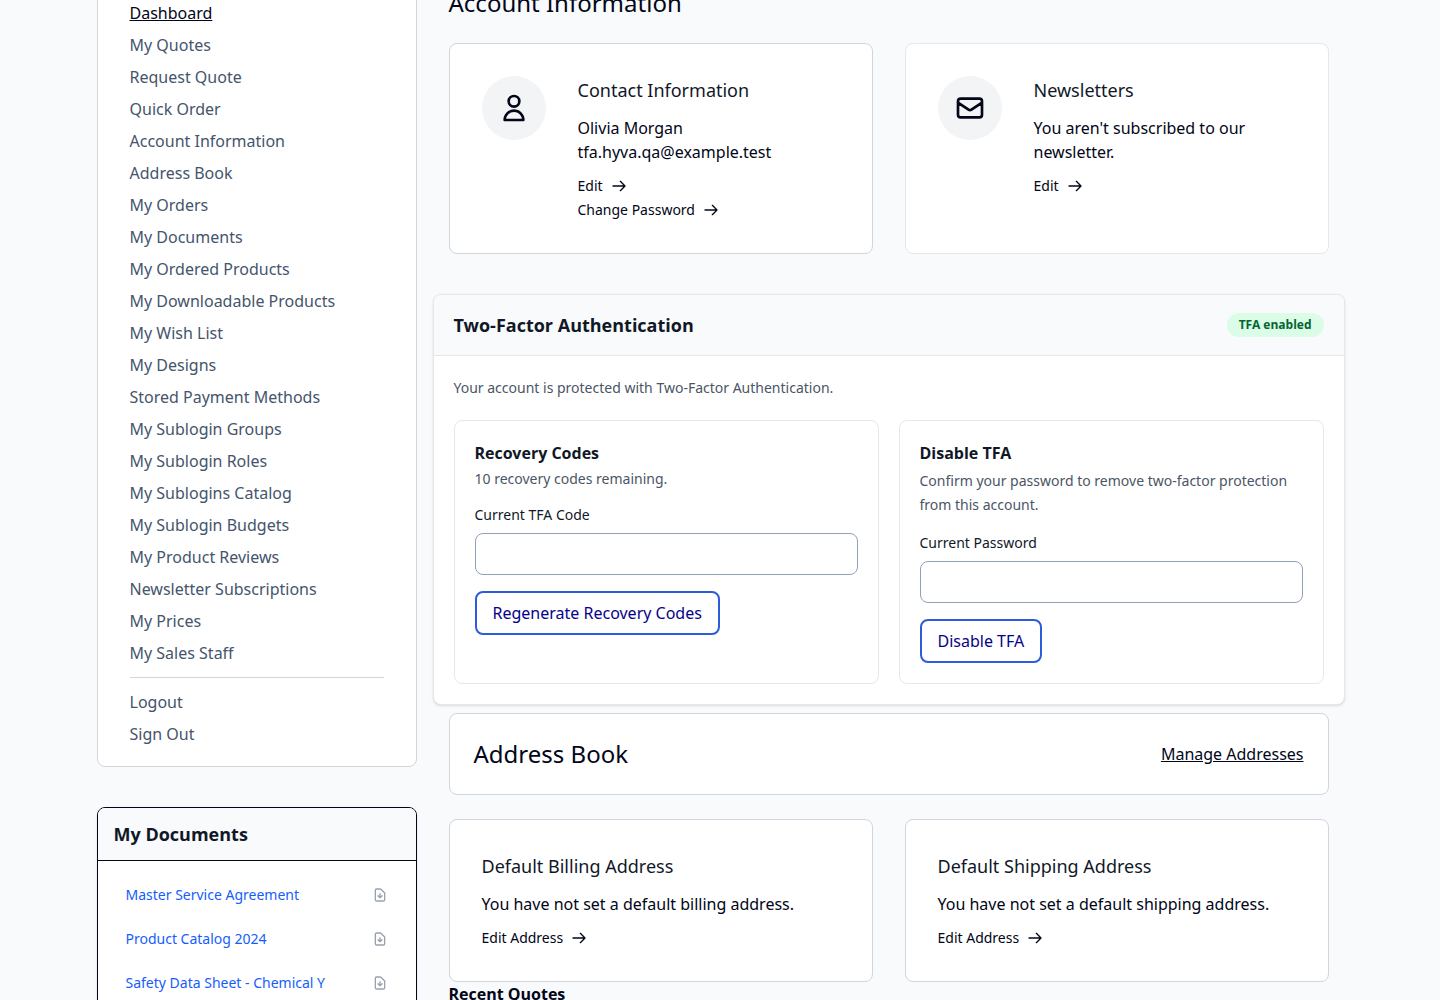Open Address Book sidebar link
This screenshot has width=1440, height=1000.
point(181,173)
